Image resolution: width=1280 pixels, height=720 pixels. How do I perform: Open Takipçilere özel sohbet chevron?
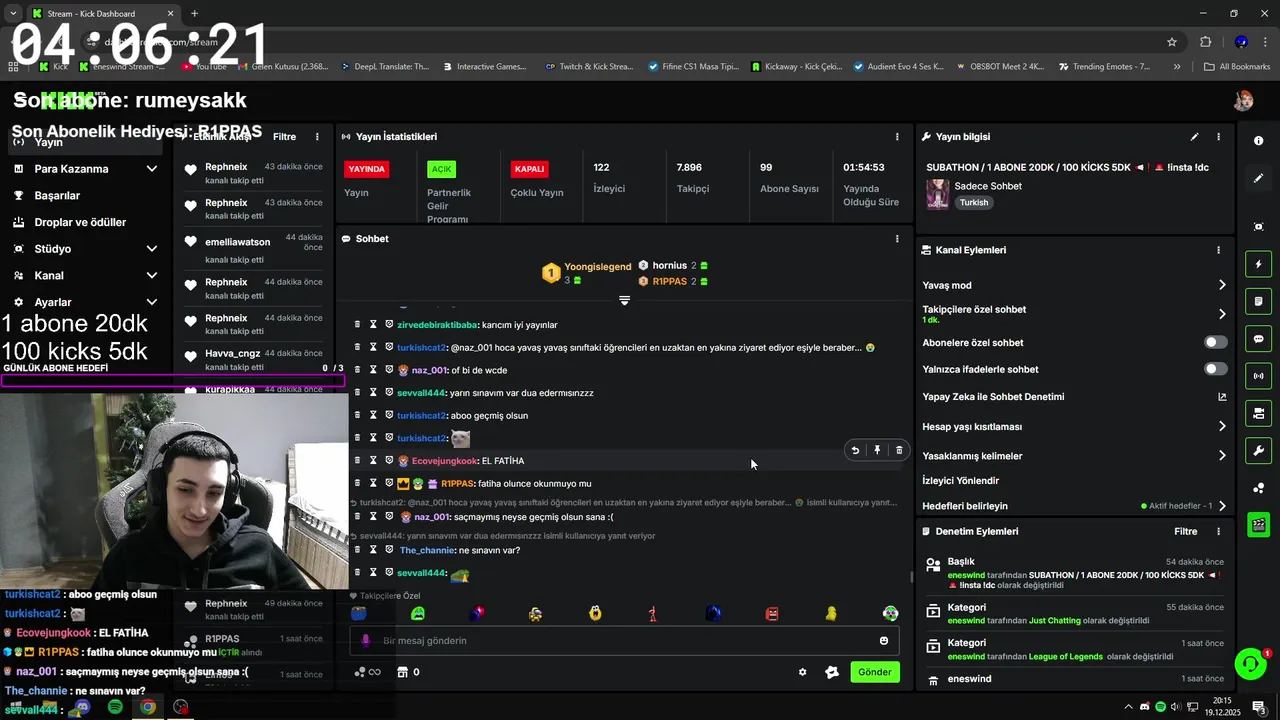[1222, 314]
